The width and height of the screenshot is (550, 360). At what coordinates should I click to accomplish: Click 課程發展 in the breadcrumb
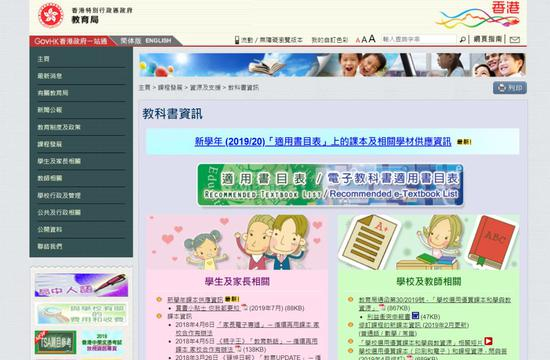click(170, 87)
